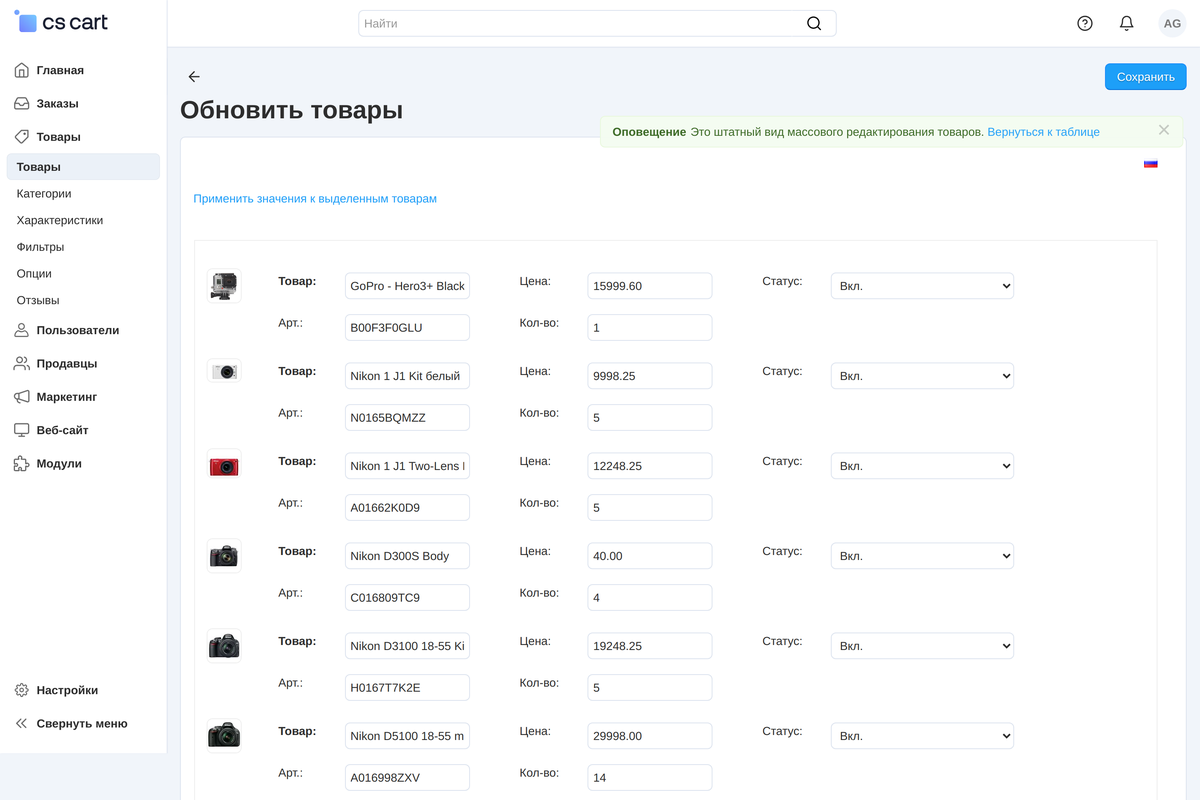Click Применить значения к выделенным товарам link

315,199
